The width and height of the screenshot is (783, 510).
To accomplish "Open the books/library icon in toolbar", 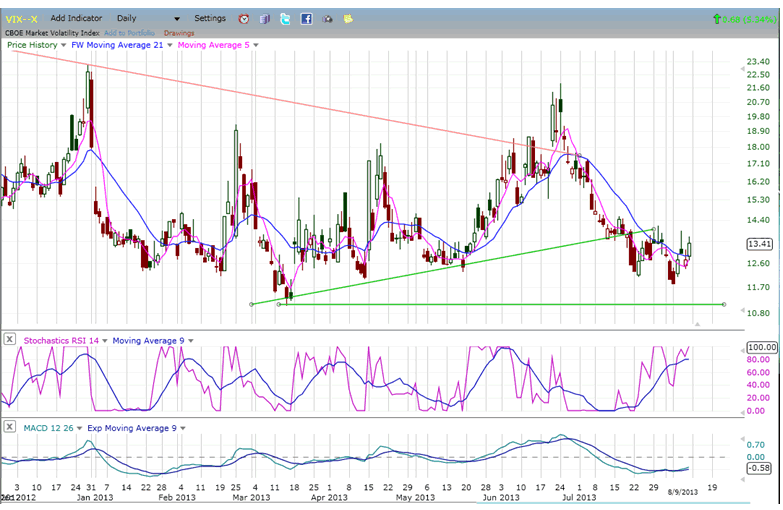I will tap(265, 19).
